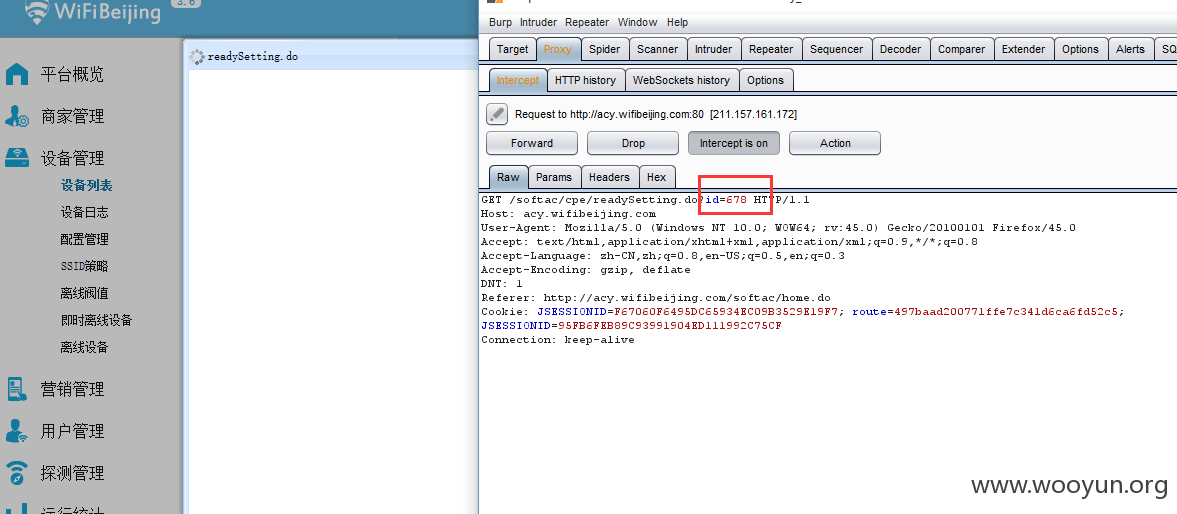
Task: Open 离线设备 in sidebar
Action: (x=85, y=347)
